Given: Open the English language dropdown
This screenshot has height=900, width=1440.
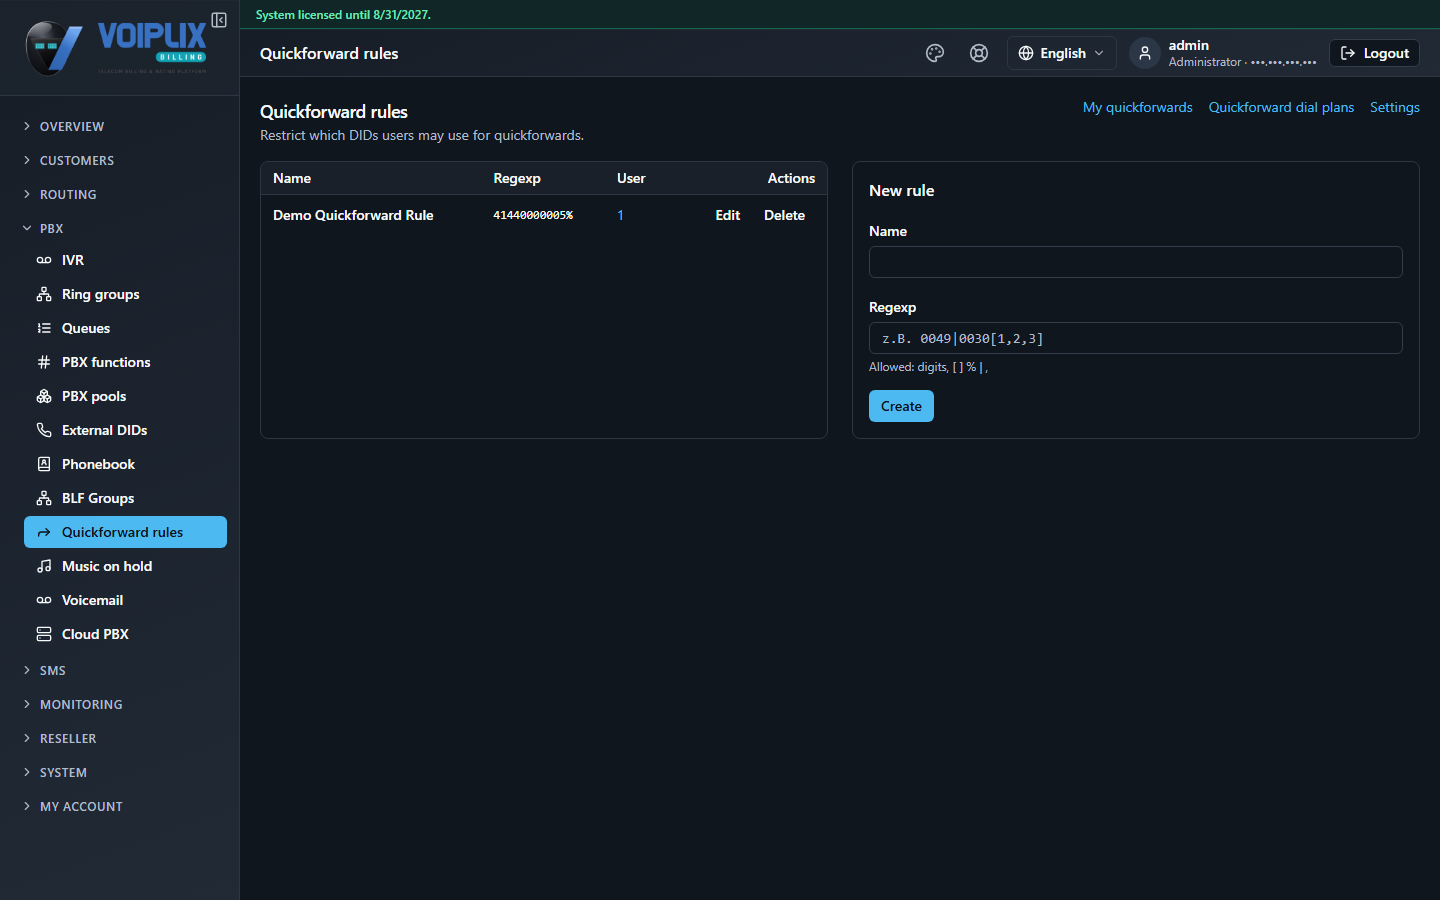Looking at the screenshot, I should pos(1061,53).
